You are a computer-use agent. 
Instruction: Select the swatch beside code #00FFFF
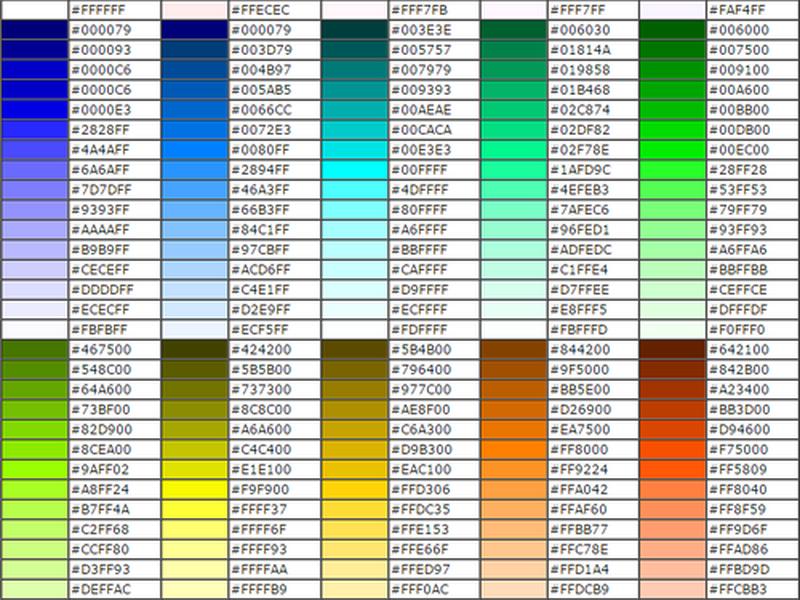click(355, 170)
